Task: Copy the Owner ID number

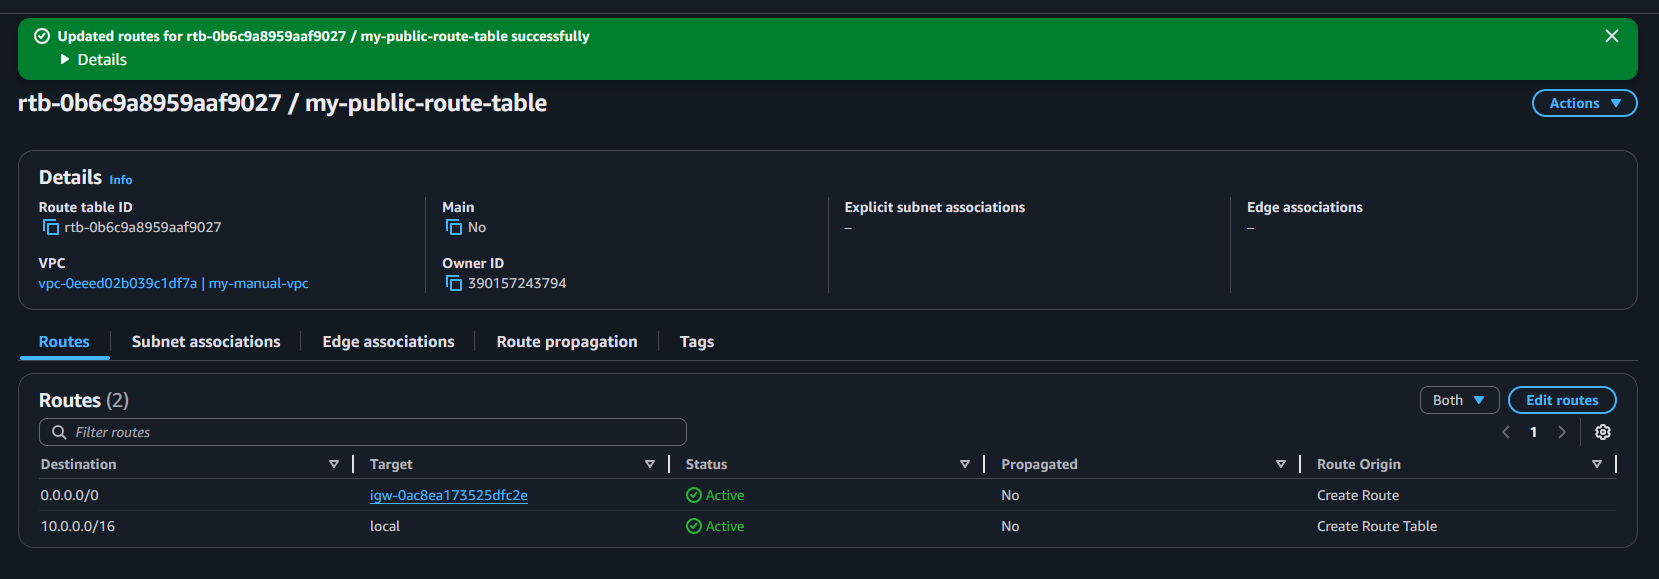Action: 454,284
